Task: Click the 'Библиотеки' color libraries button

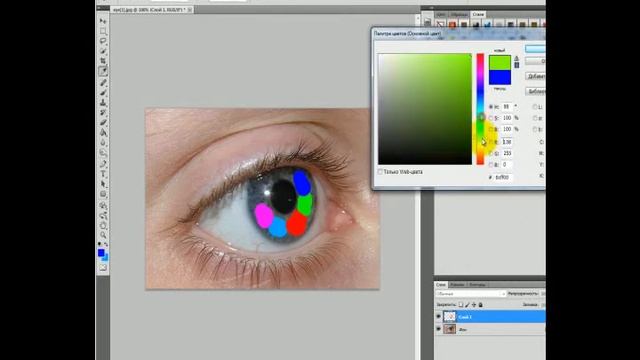Action: 536,91
